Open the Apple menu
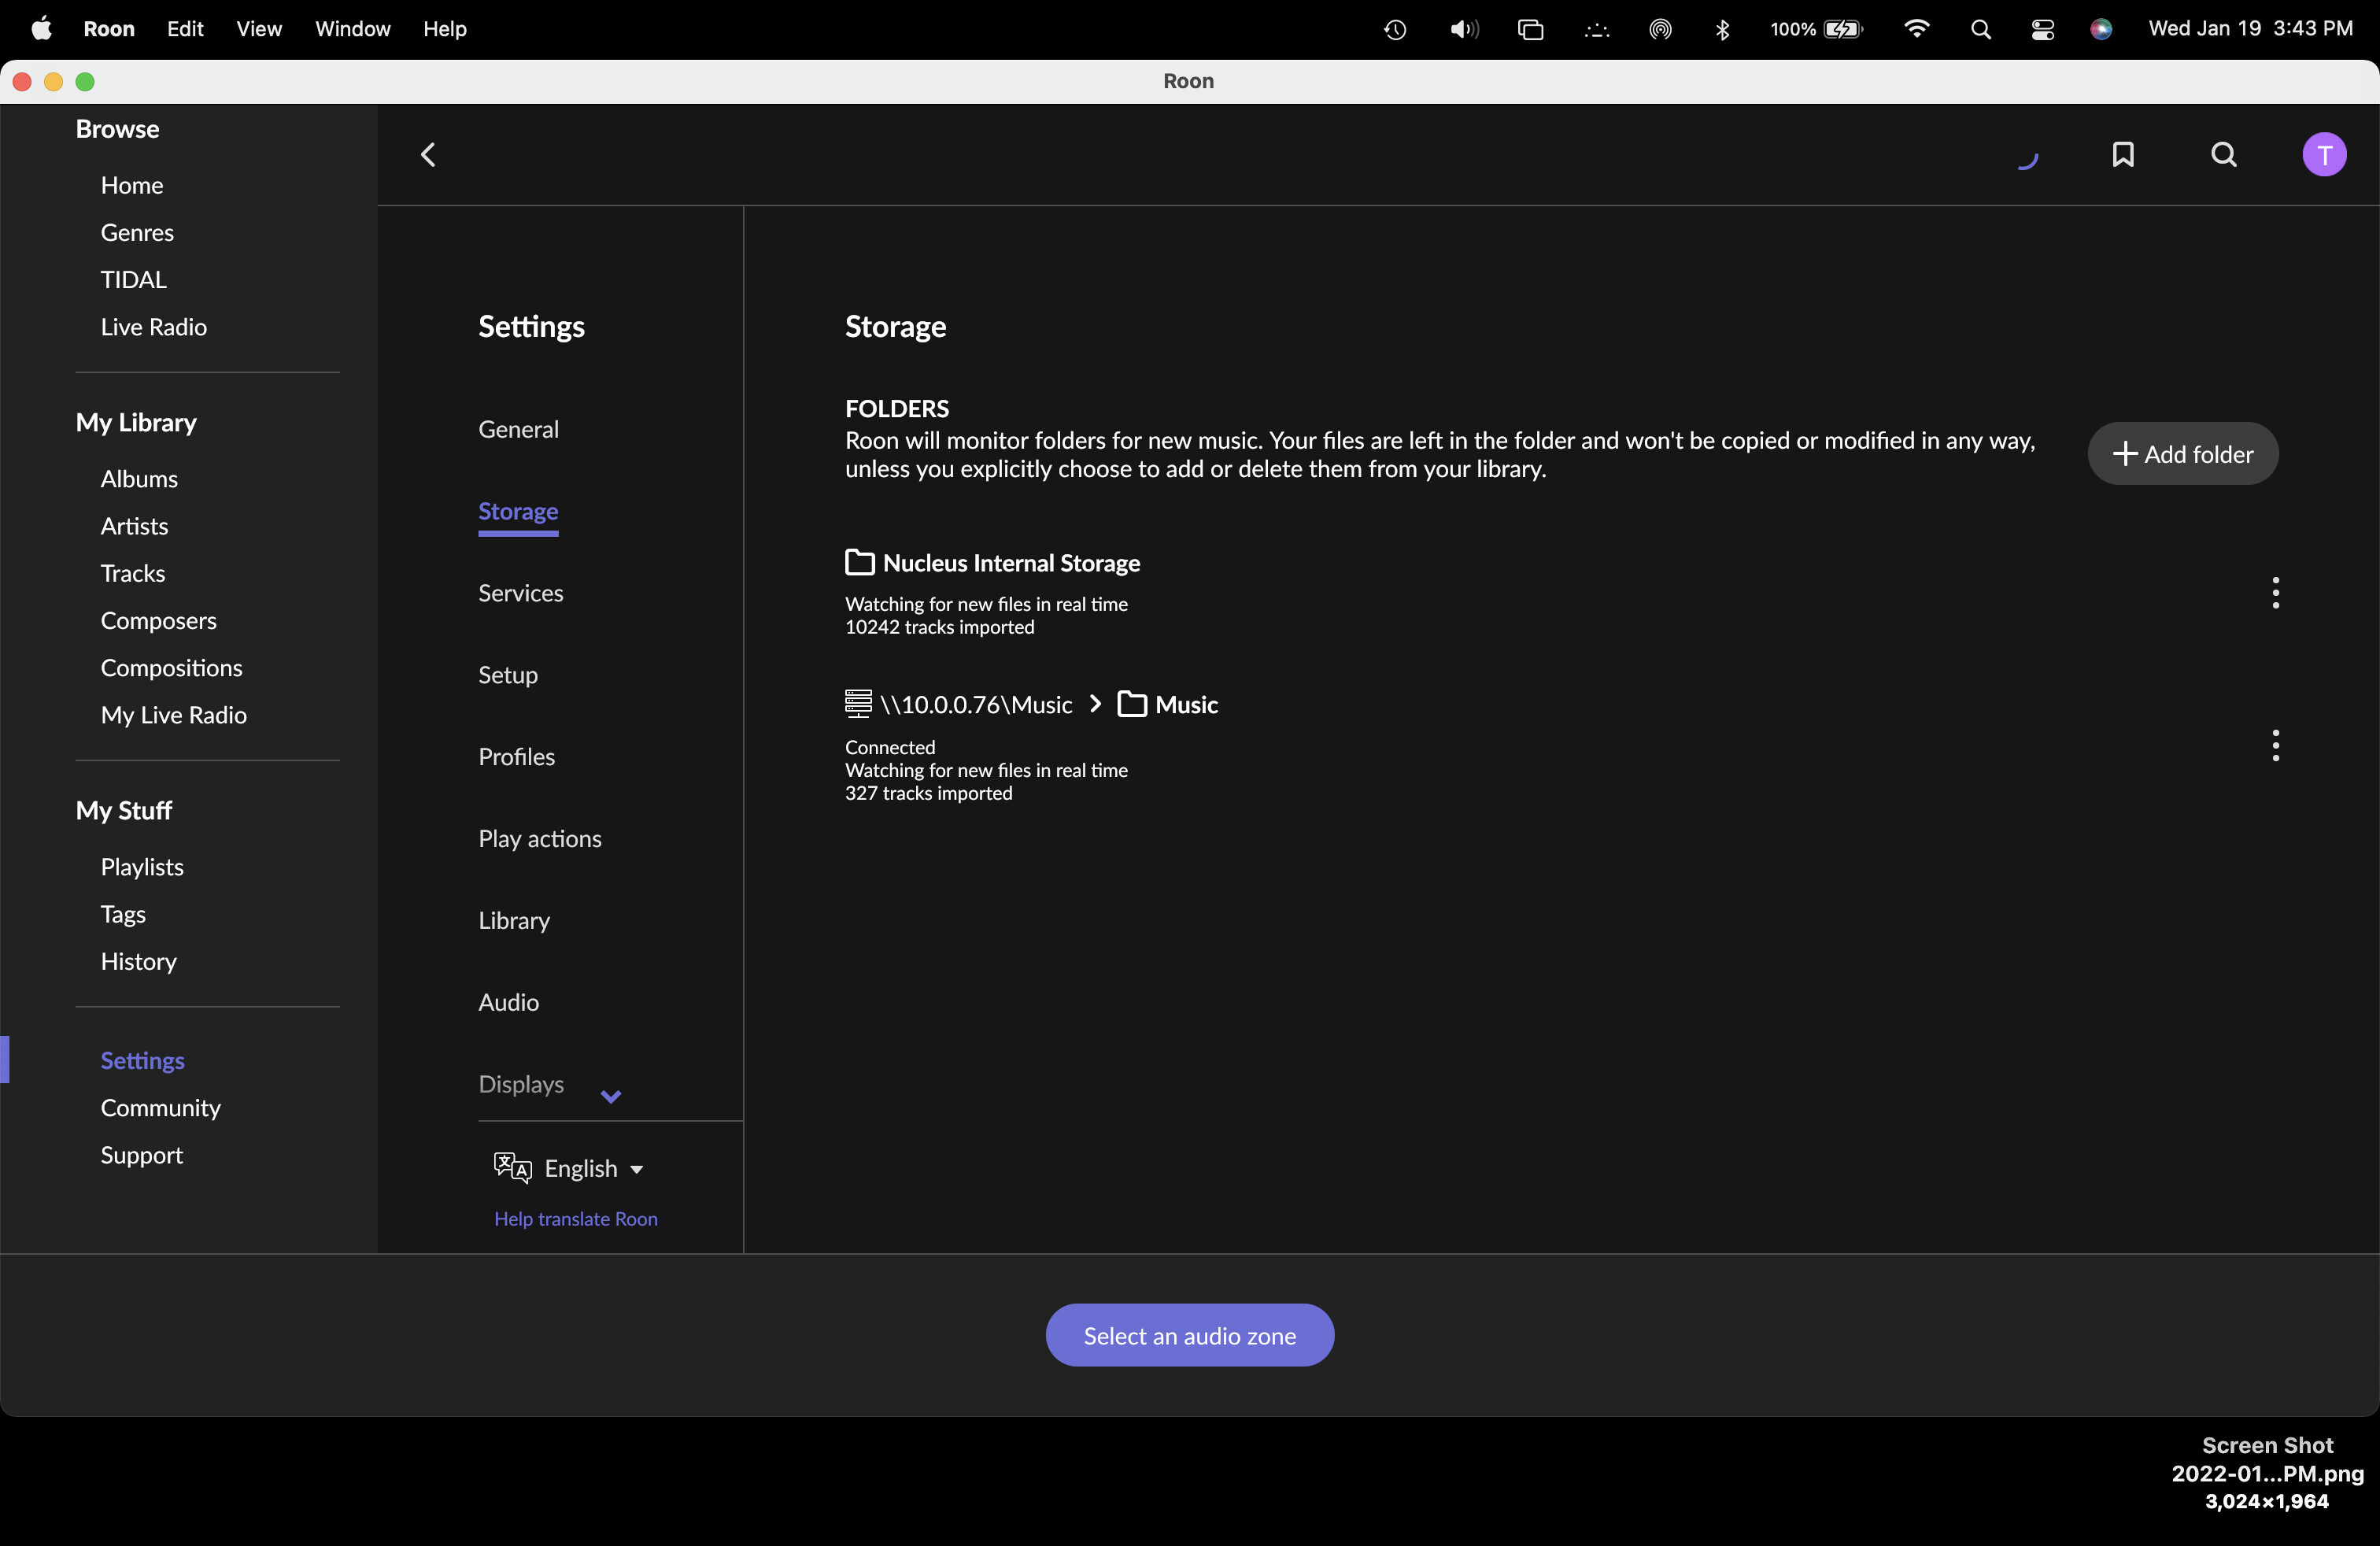This screenshot has width=2380, height=1546. (x=41, y=28)
